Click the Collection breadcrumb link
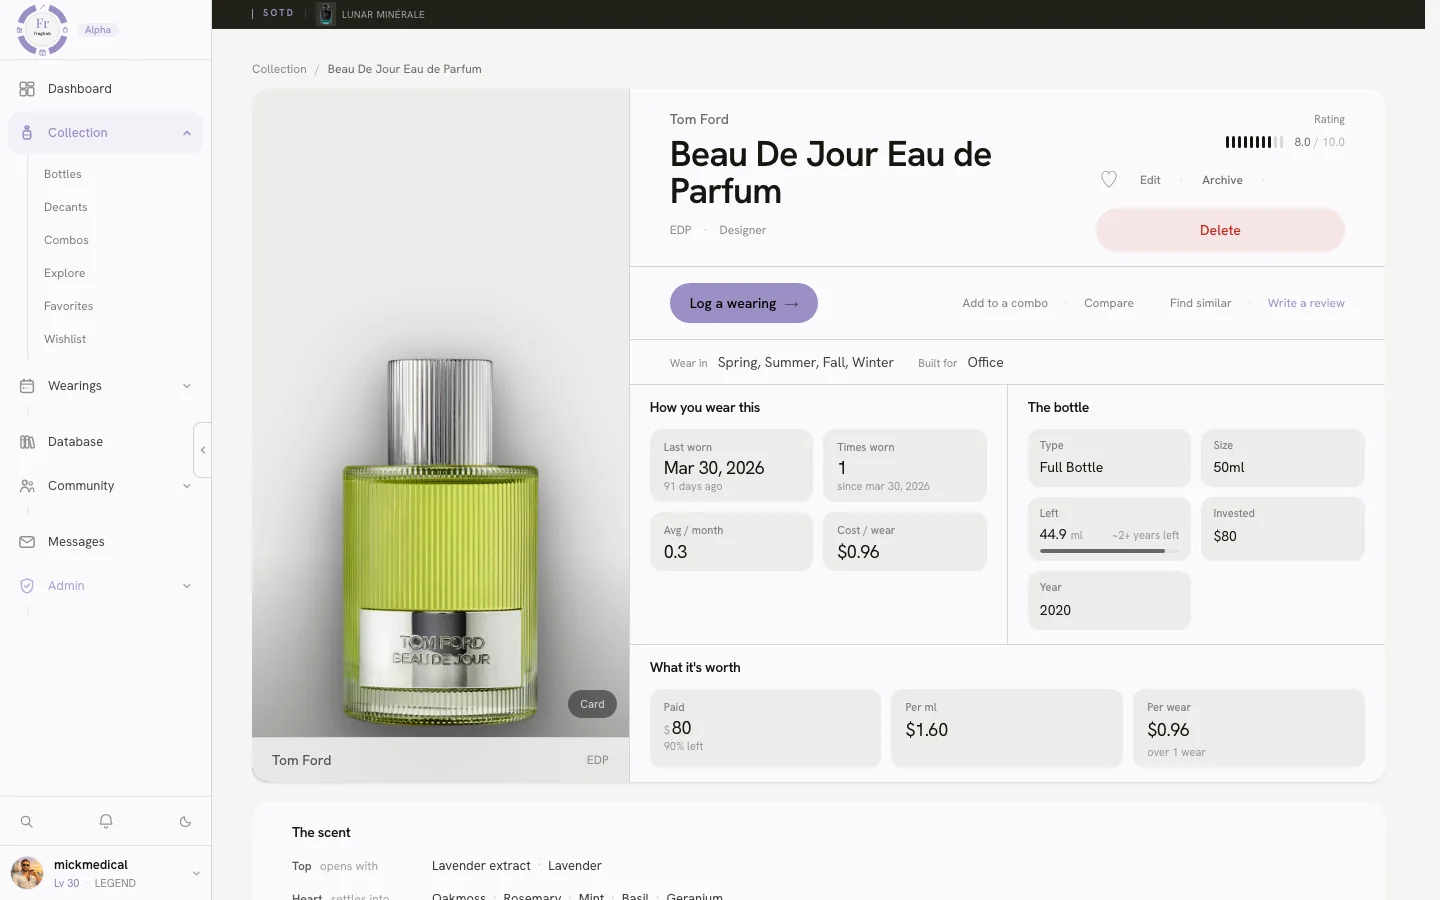Screen dimensions: 1440x900 pos(279,69)
